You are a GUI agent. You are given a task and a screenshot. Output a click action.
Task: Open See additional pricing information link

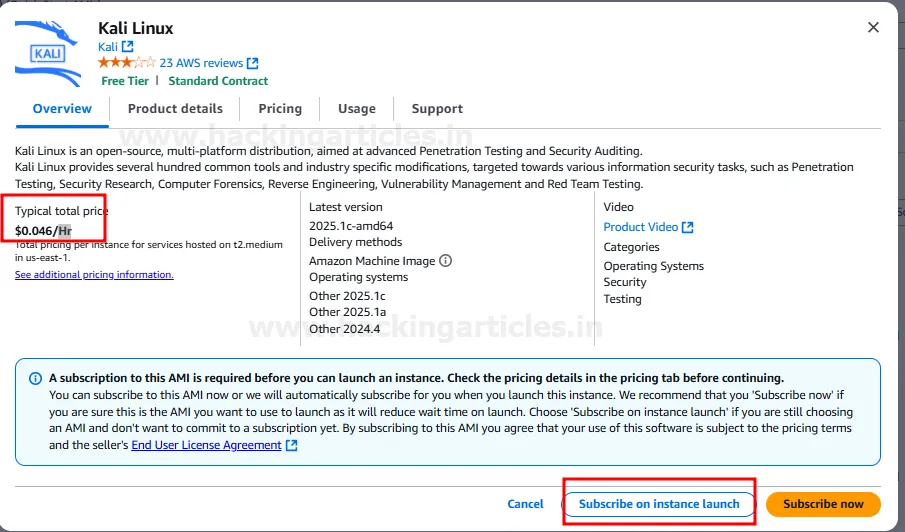(x=94, y=275)
